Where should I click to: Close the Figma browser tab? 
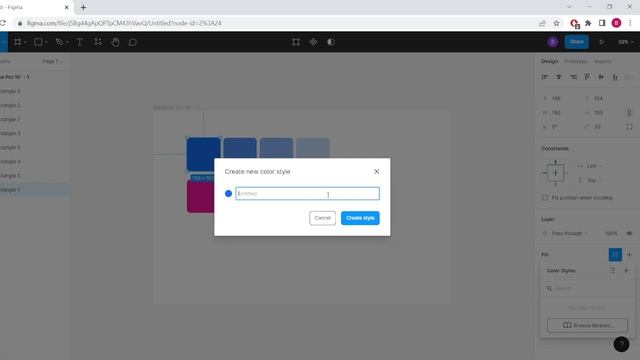pos(67,7)
